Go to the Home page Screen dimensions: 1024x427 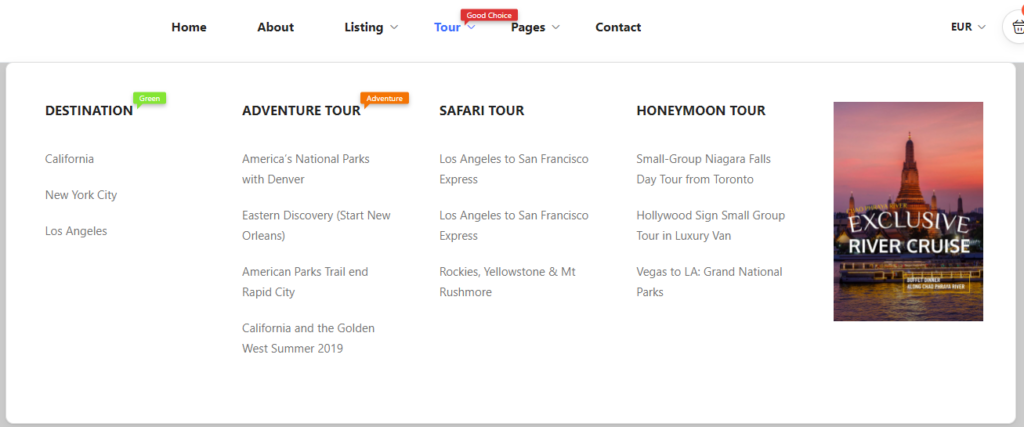point(188,27)
